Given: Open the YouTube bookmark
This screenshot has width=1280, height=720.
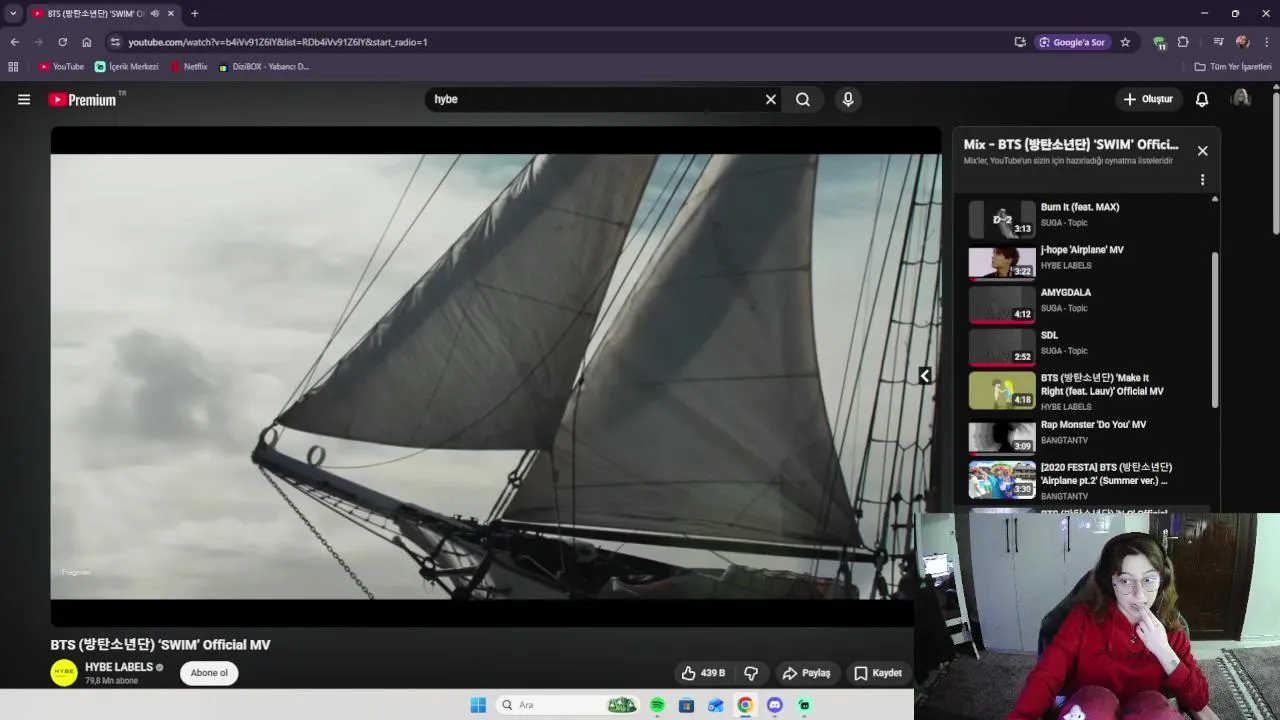Looking at the screenshot, I should click(x=61, y=67).
